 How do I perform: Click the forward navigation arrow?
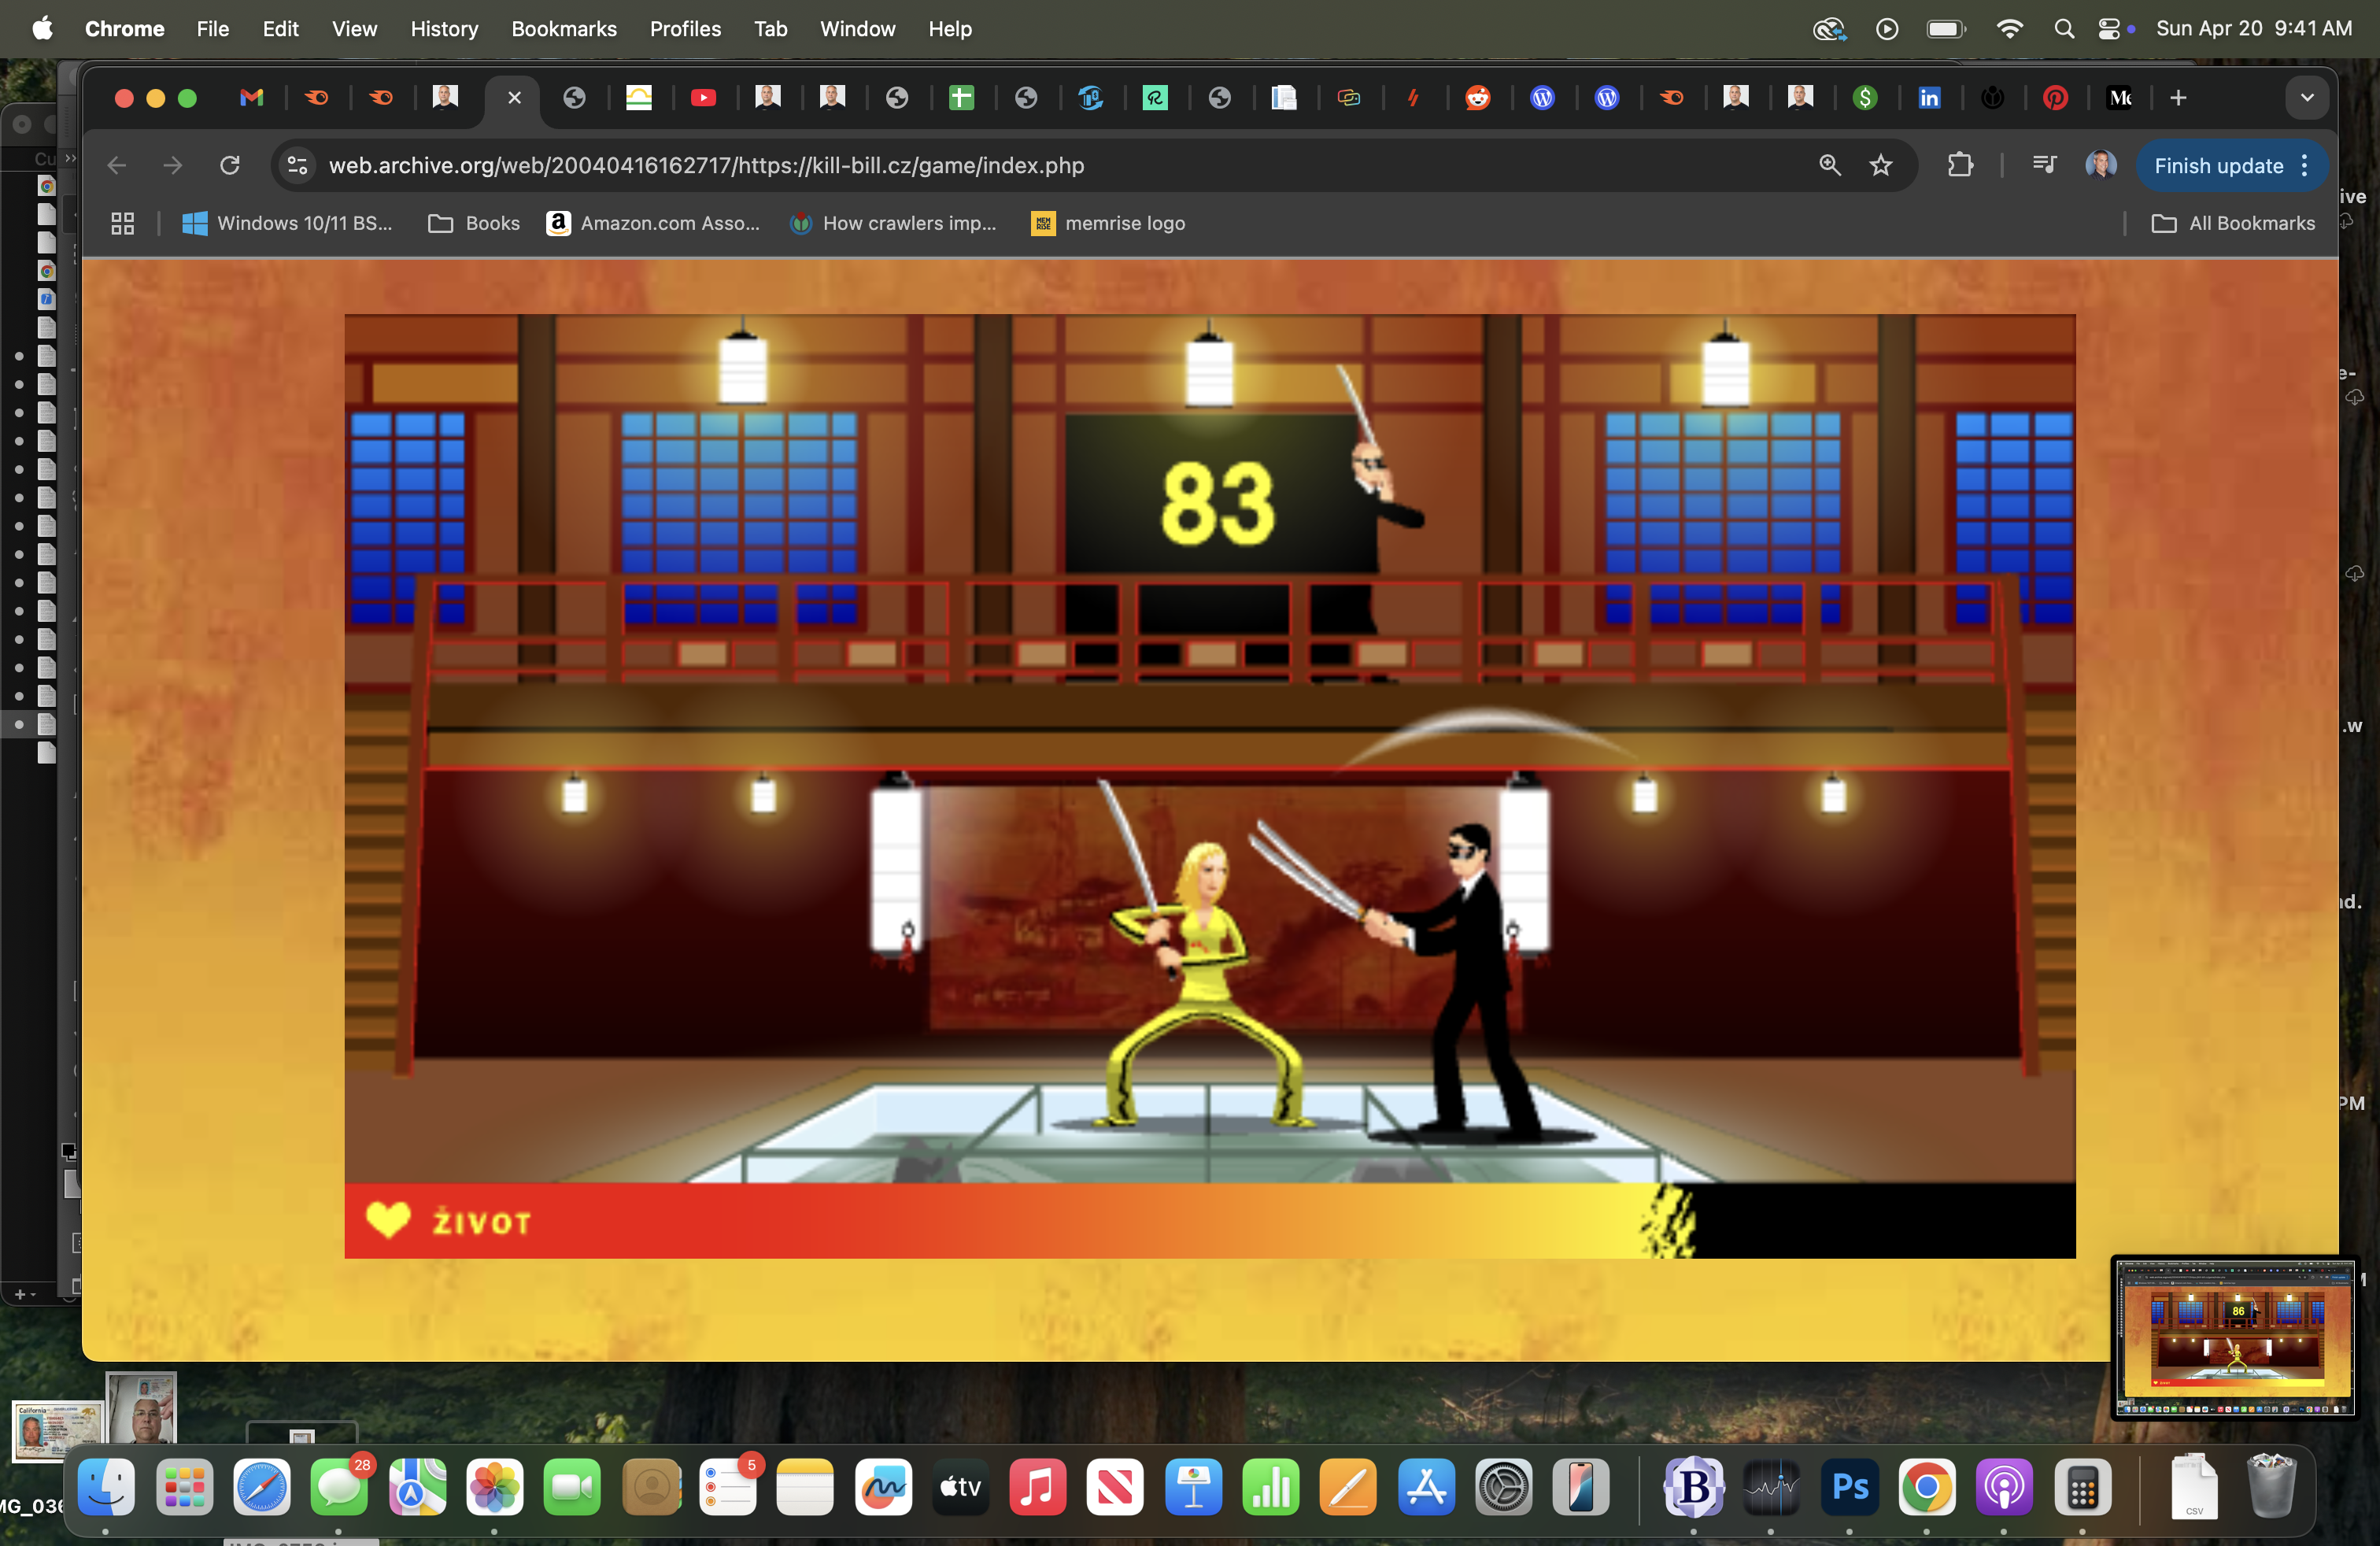[173, 165]
